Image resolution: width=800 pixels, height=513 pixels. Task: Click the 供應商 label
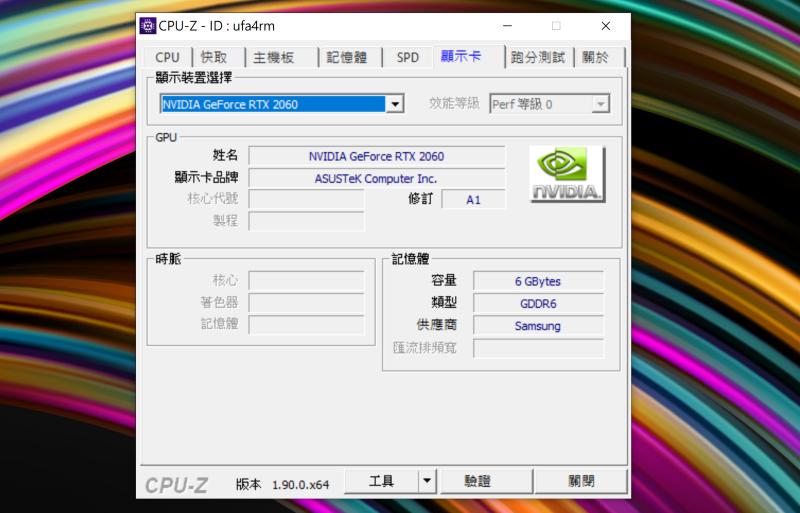pos(436,325)
